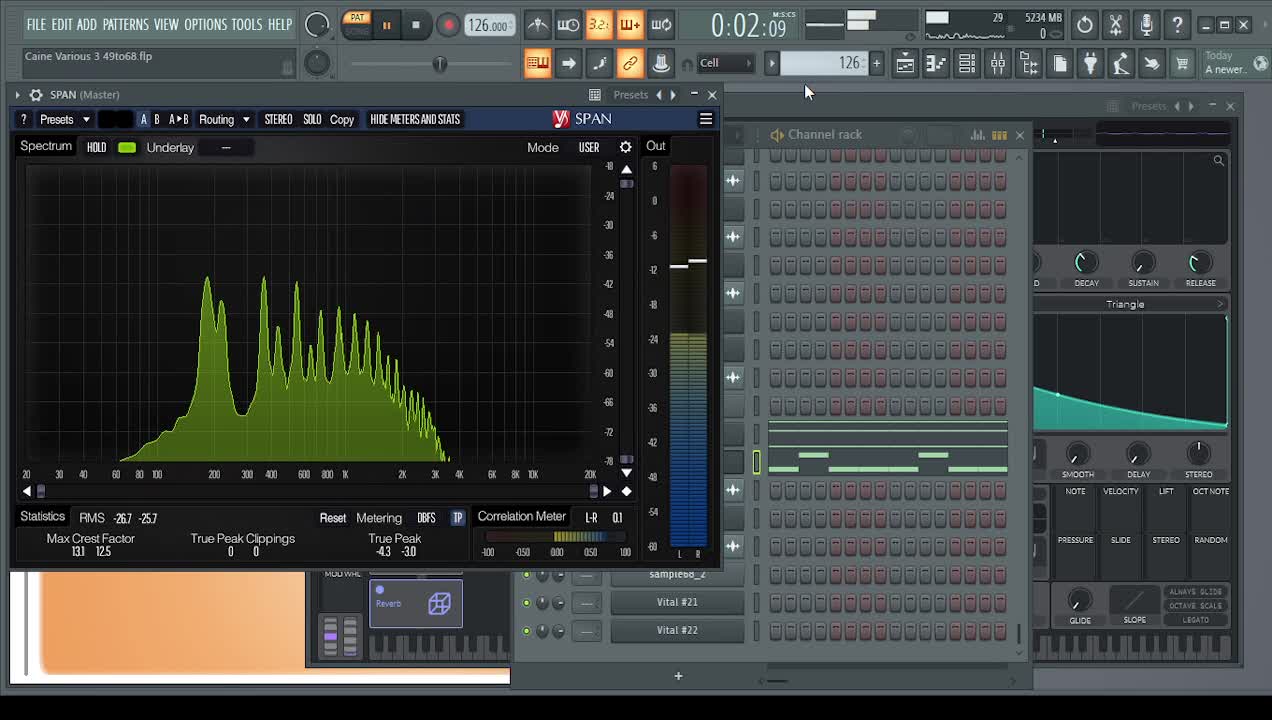This screenshot has height=720, width=1272.
Task: Expand the pattern selector arrow
Action: 771,64
